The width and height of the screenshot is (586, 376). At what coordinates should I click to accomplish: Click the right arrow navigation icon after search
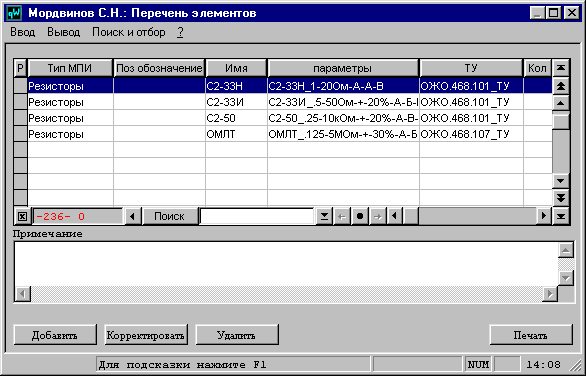(x=377, y=216)
